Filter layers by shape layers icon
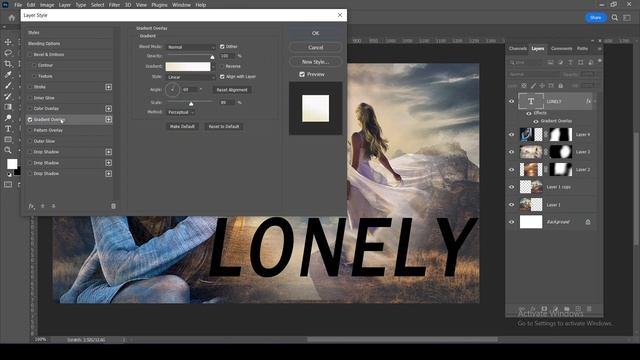 (x=580, y=62)
